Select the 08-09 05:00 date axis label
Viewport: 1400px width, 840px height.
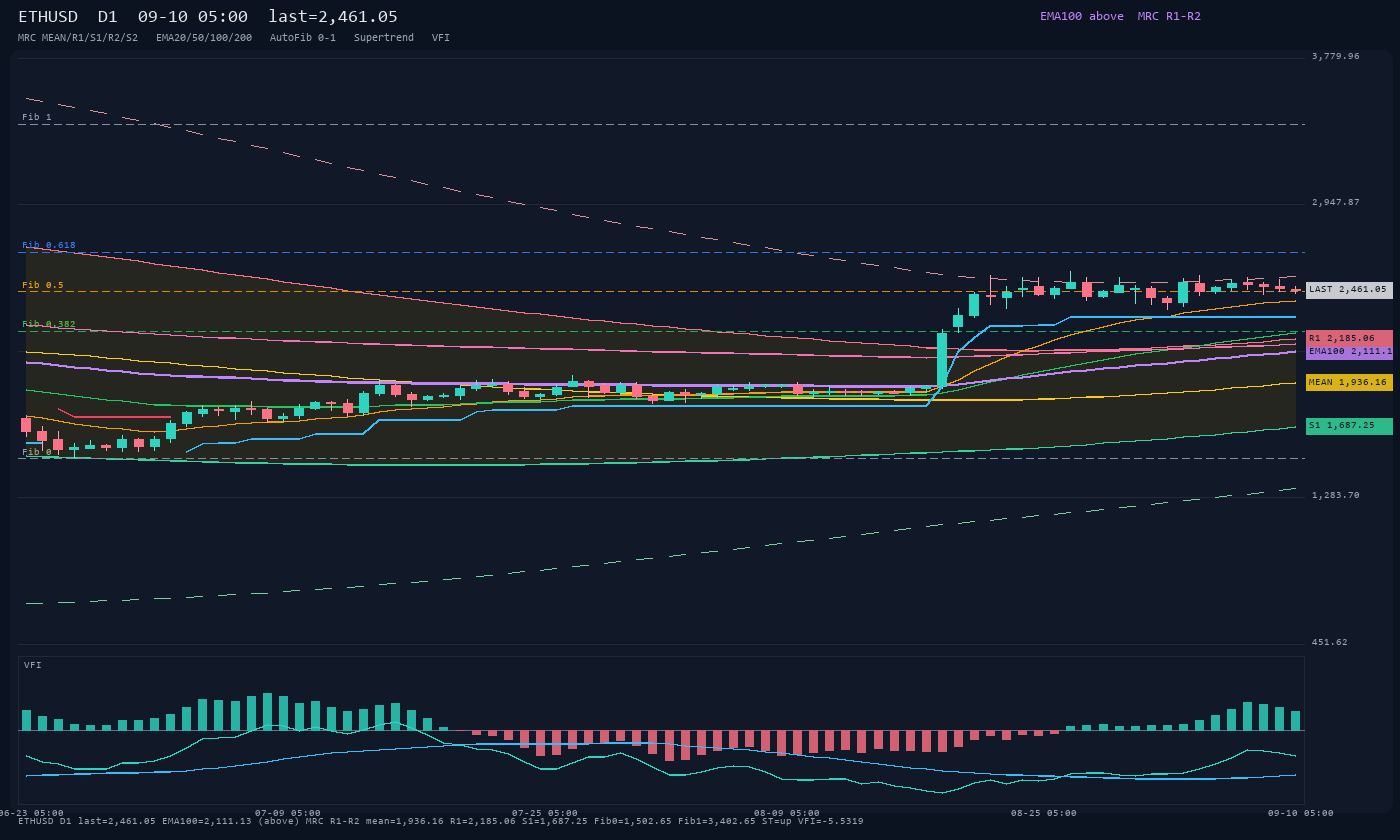coord(787,813)
